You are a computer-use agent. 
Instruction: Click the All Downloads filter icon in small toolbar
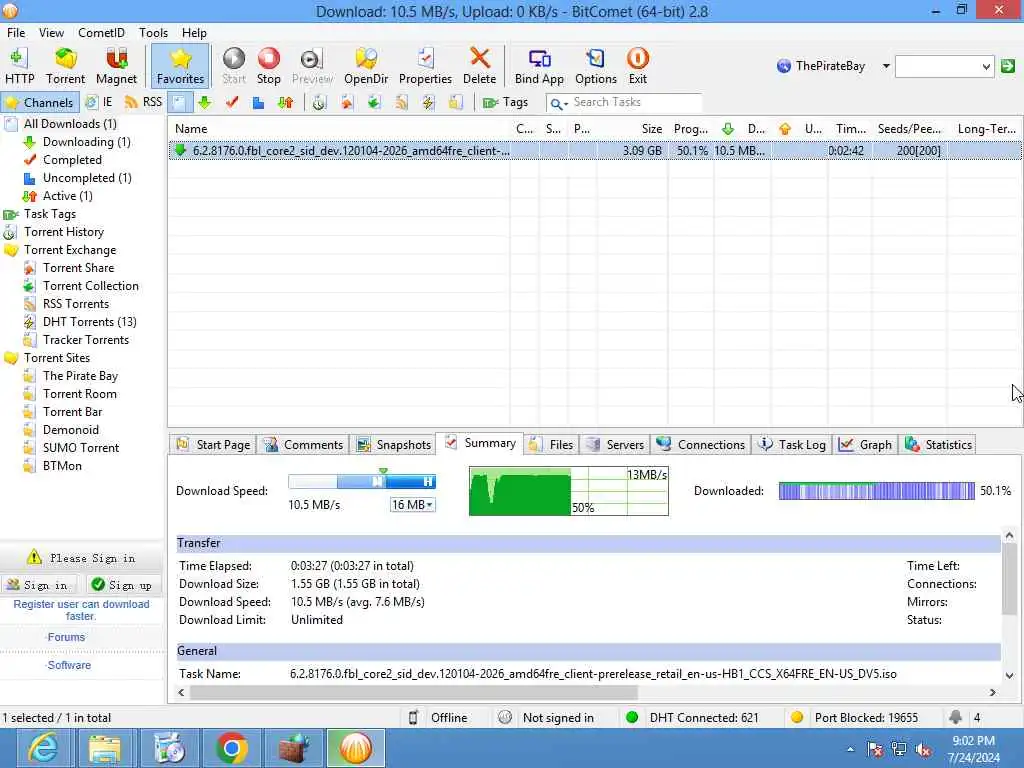pyautogui.click(x=179, y=103)
